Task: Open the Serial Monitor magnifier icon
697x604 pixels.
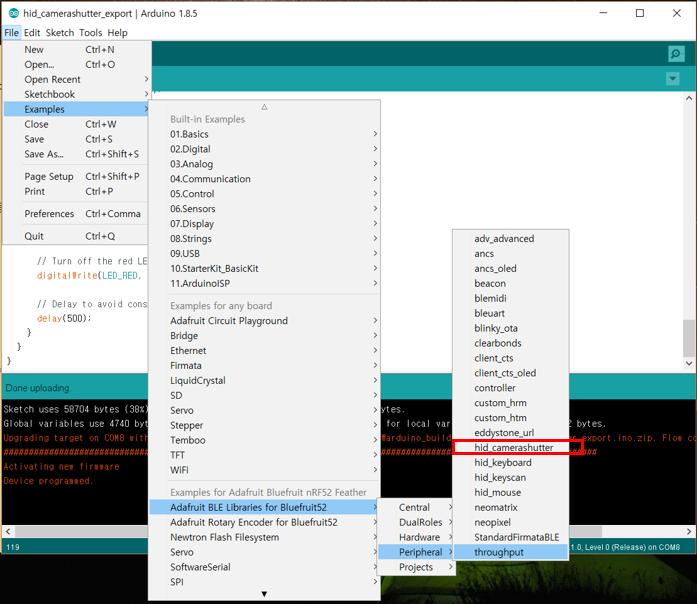Action: click(x=676, y=54)
